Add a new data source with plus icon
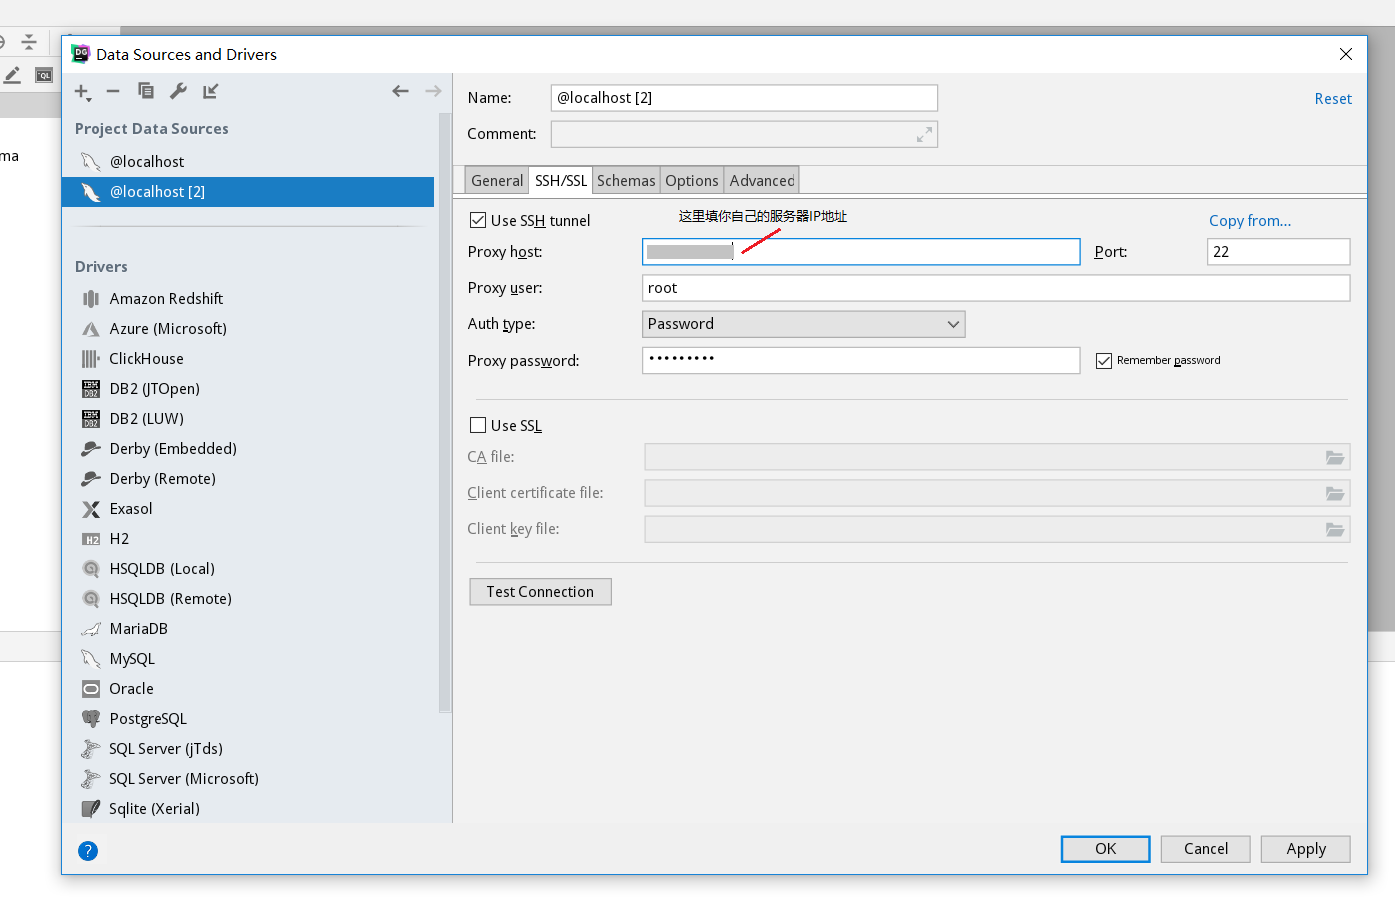1395x906 pixels. (83, 91)
